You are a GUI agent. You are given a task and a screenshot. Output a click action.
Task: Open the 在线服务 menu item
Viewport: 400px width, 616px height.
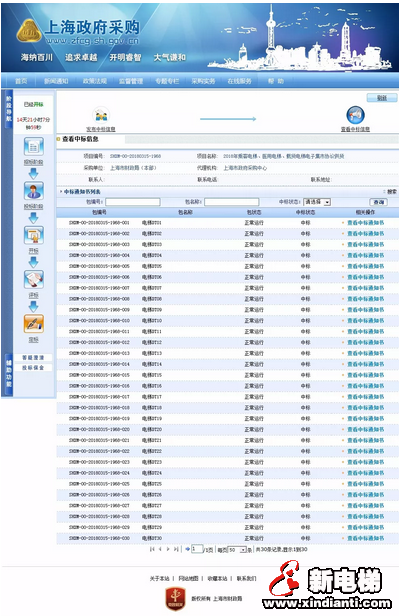point(239,81)
